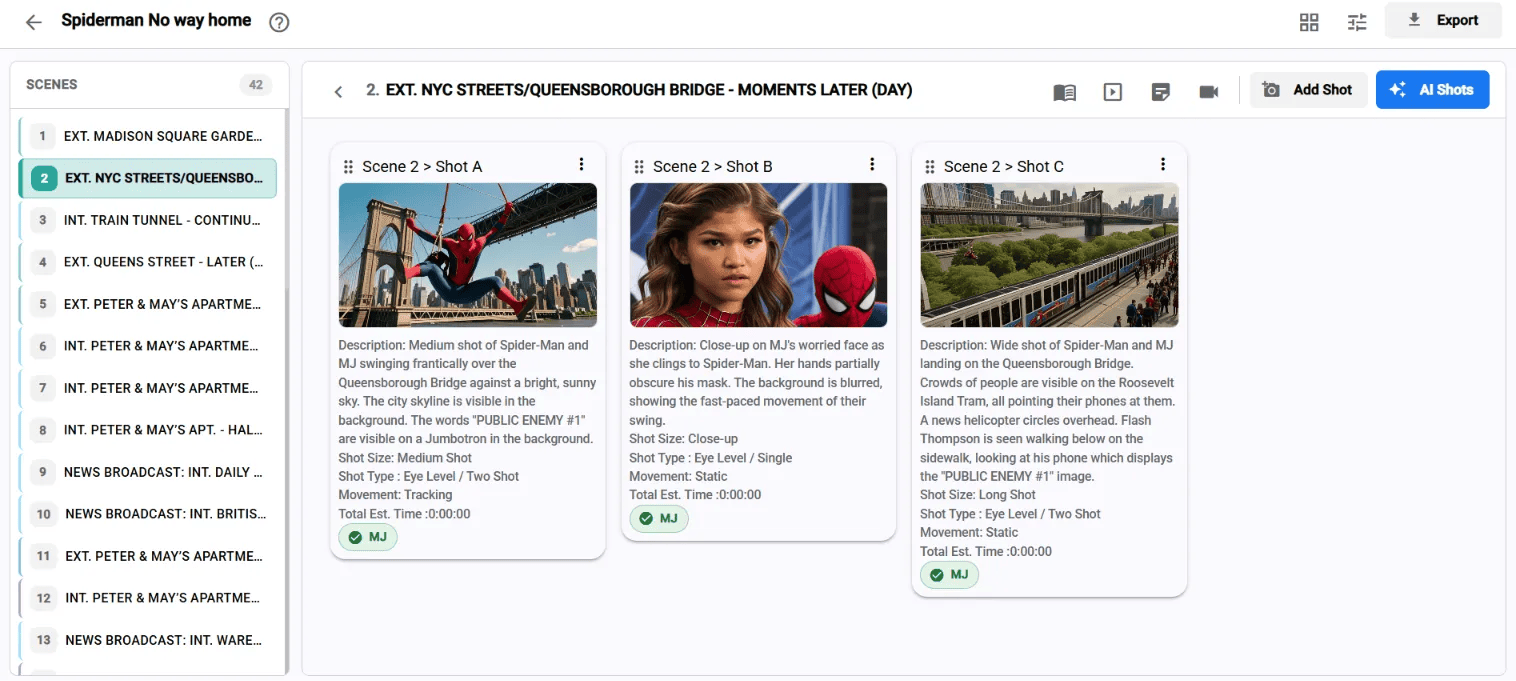Open Shot C three-dot menu
1516x681 pixels.
pos(1163,164)
